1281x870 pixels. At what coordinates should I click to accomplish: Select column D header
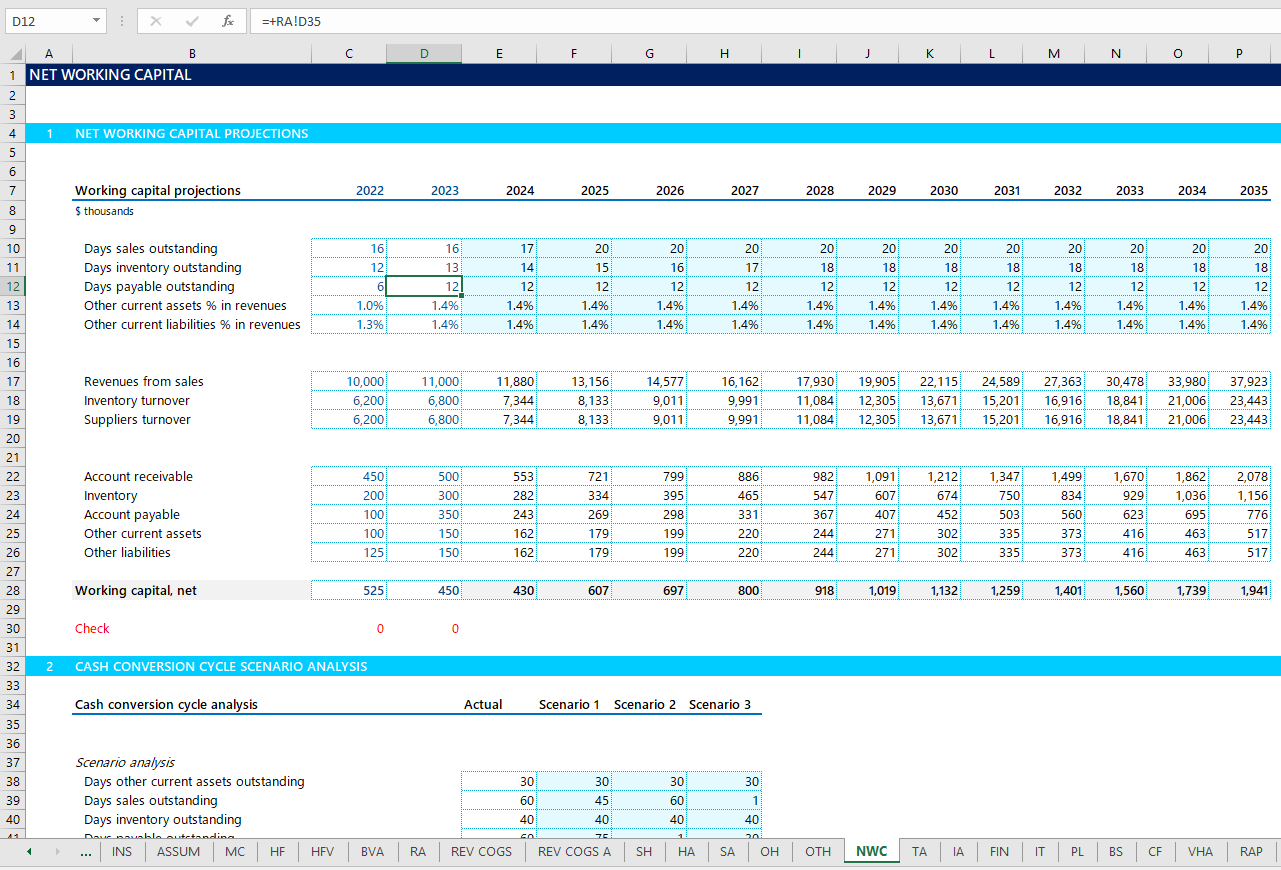tap(423, 53)
